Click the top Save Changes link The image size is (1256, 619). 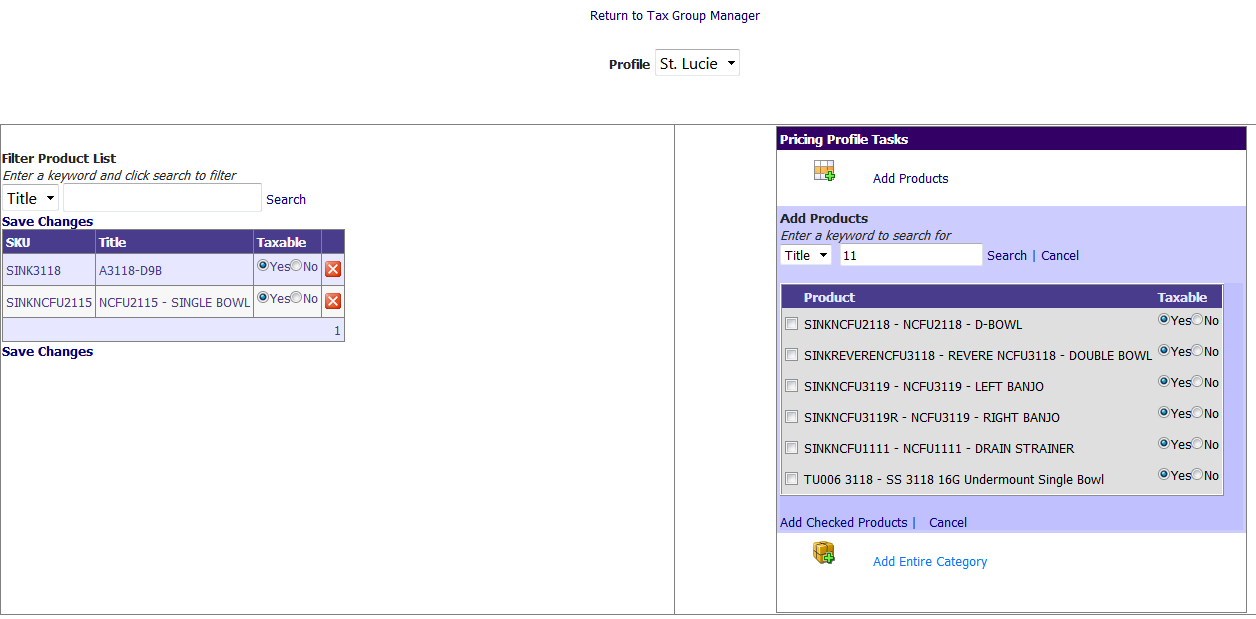(x=47, y=221)
